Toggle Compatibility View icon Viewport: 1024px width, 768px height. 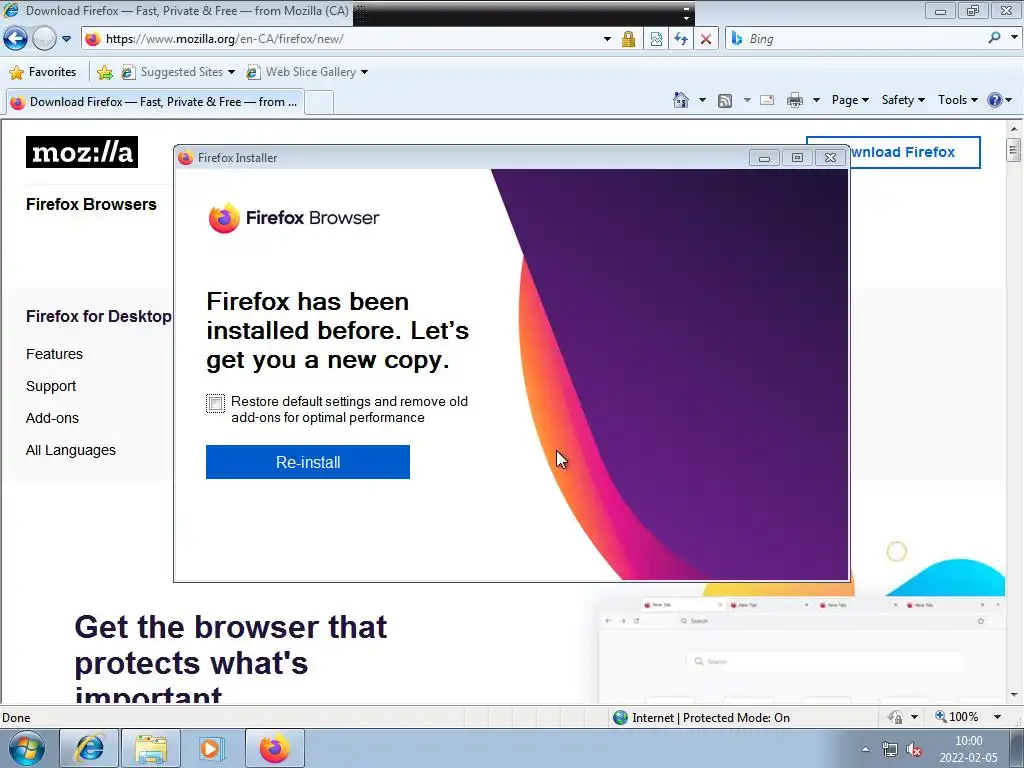[656, 39]
